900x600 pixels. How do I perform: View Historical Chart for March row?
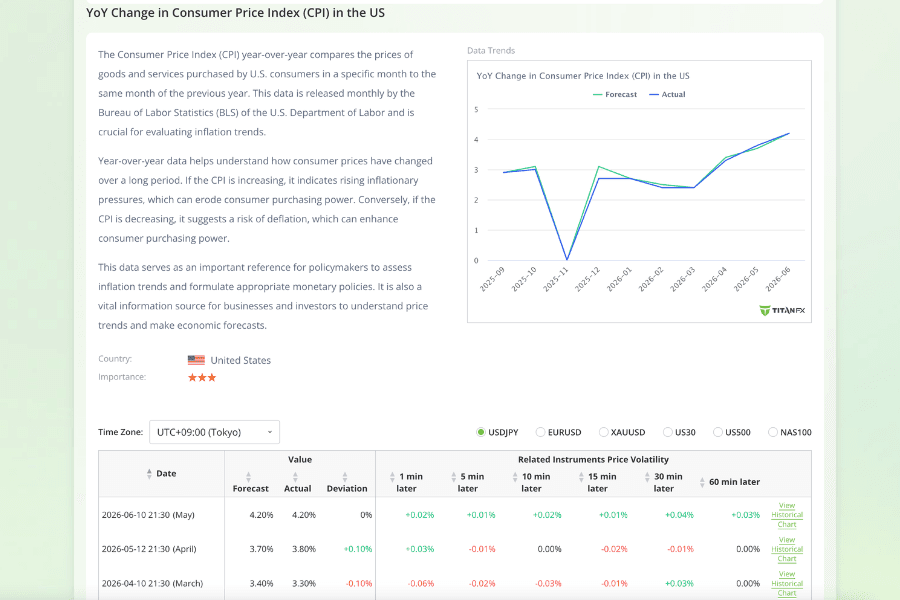click(x=787, y=584)
